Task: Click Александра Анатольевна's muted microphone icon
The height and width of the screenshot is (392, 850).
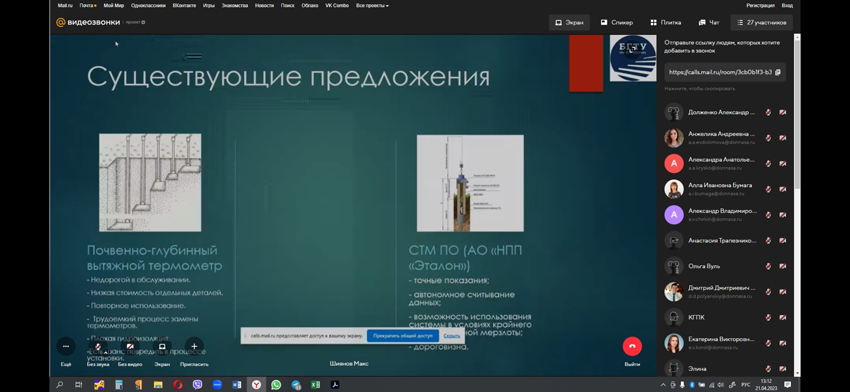Action: (x=768, y=164)
